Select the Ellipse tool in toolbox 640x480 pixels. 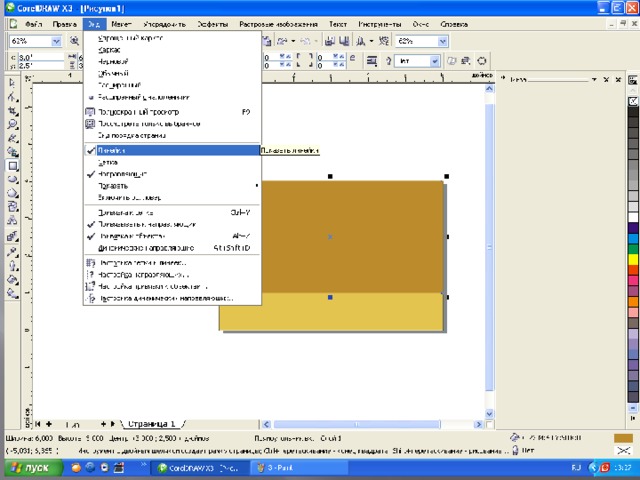tap(12, 180)
